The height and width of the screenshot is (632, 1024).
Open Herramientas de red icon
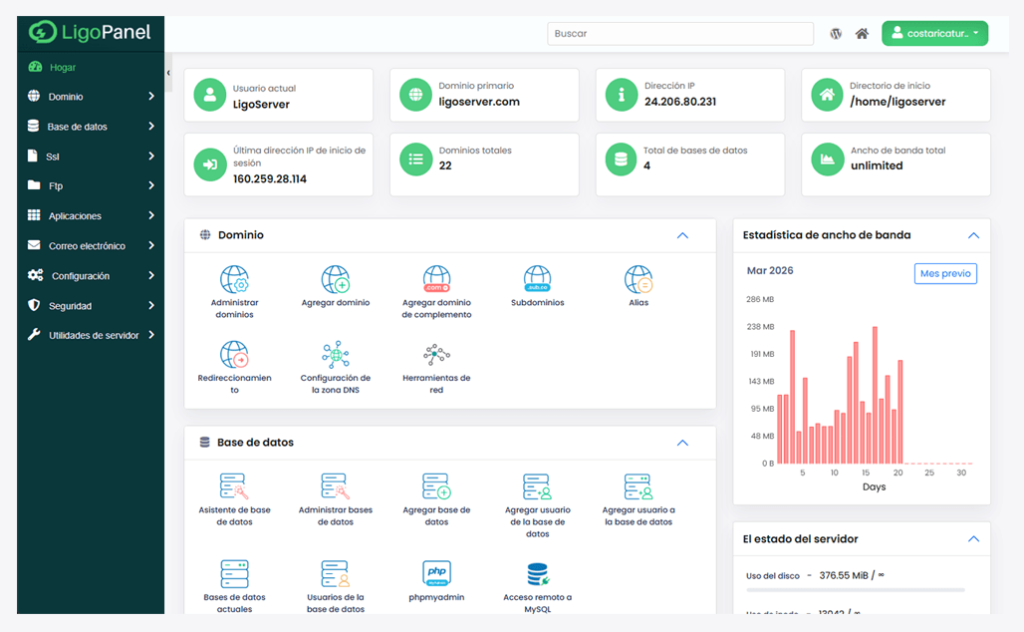[x=436, y=356]
